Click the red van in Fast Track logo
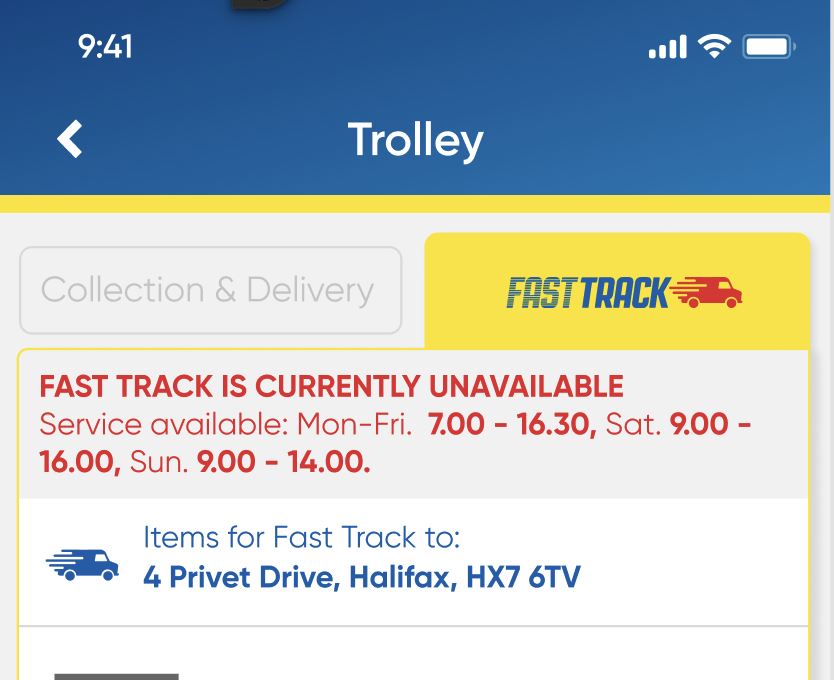The height and width of the screenshot is (680, 834). (x=708, y=292)
